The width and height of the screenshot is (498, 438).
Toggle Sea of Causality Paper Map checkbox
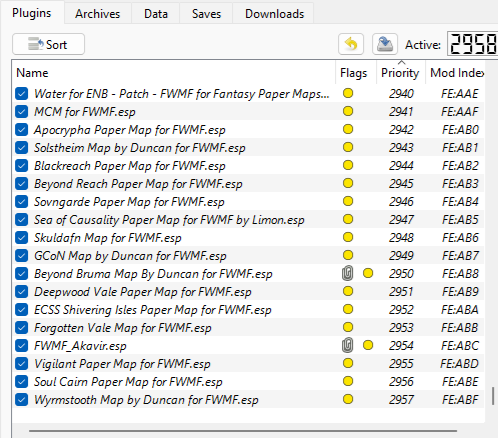pos(22,220)
